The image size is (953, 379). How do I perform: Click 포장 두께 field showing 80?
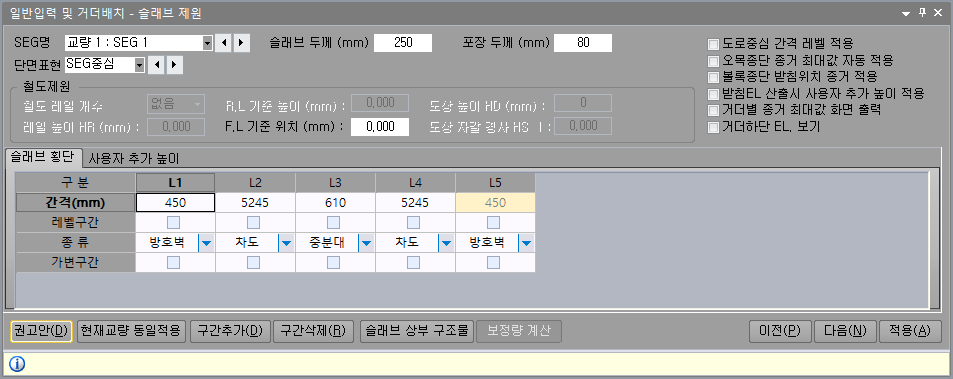[583, 43]
